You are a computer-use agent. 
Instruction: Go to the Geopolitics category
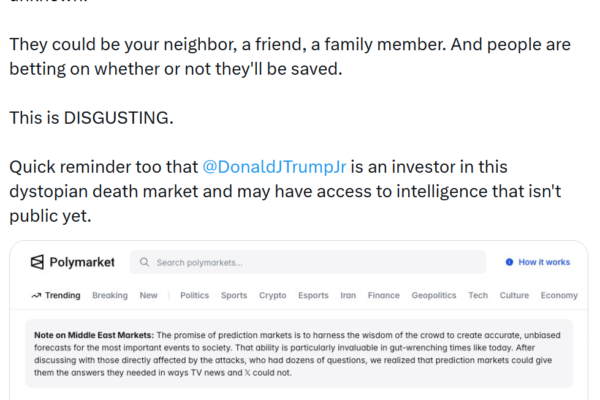point(434,296)
